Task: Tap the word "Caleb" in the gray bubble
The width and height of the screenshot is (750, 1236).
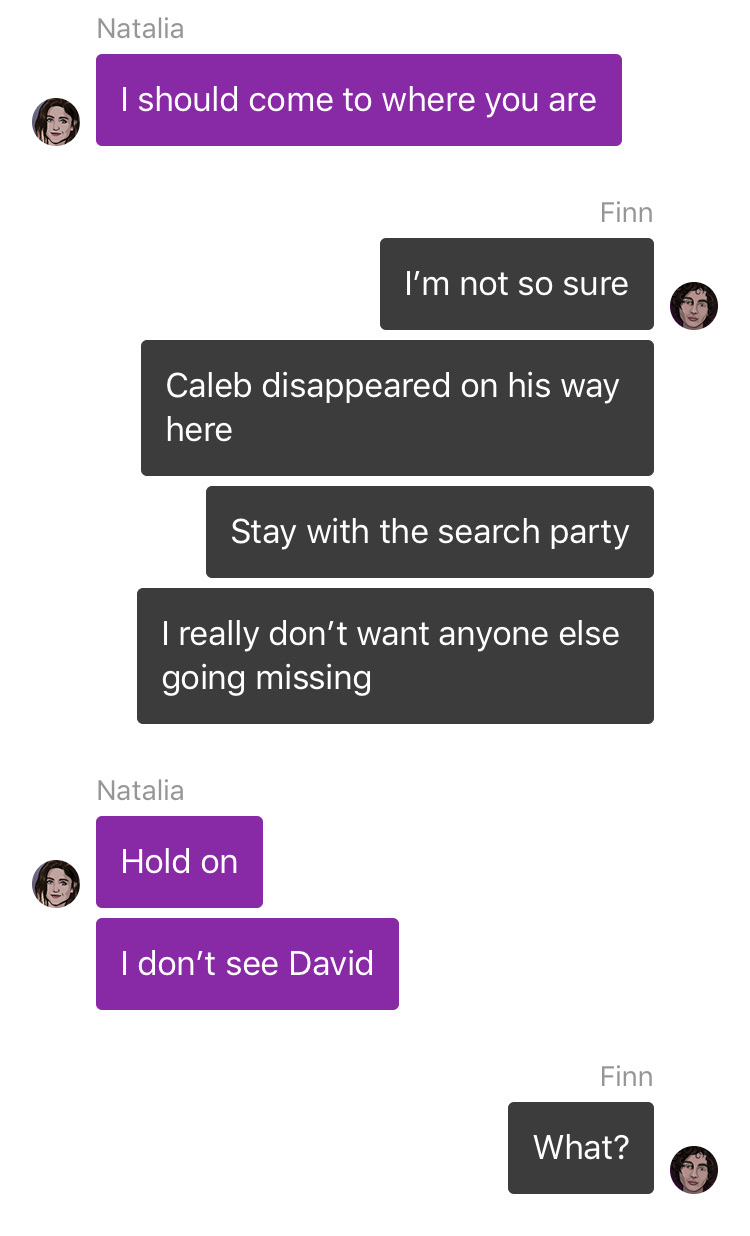Action: click(x=209, y=386)
